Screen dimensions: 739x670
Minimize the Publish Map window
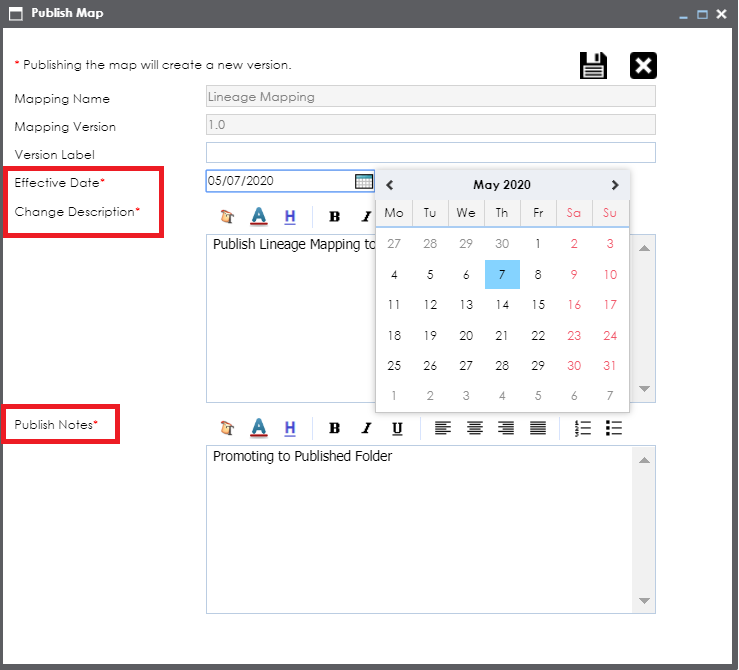683,15
